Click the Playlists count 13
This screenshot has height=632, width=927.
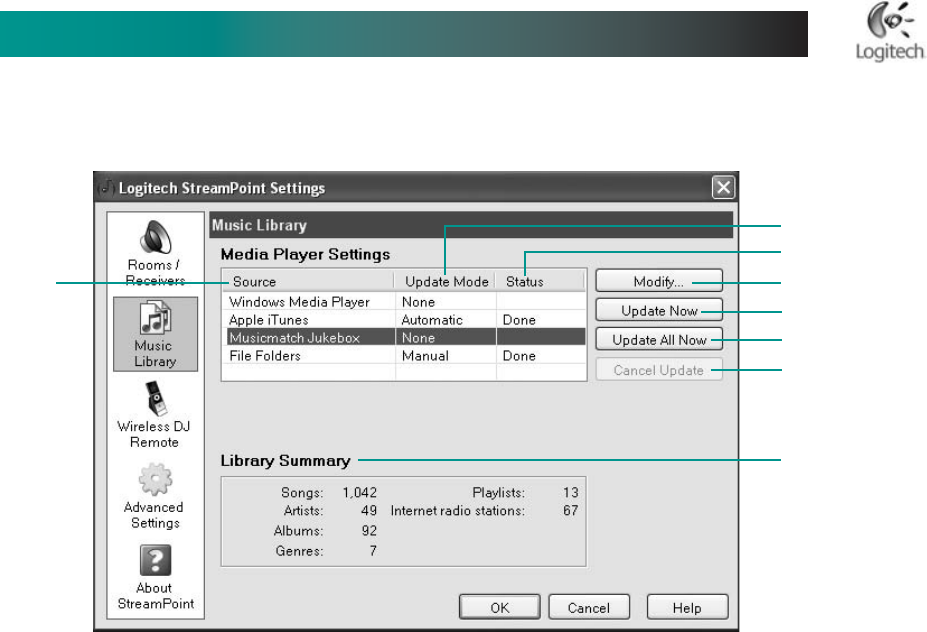(x=571, y=492)
